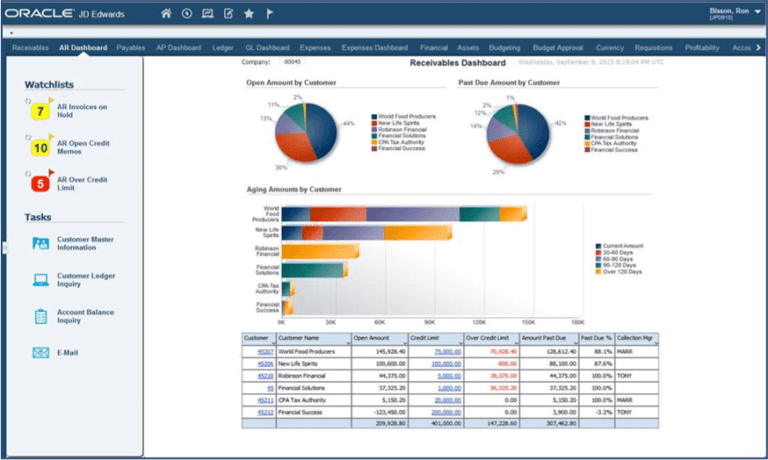The image size is (768, 460).
Task: Collapse the left sidebar using its edge handle
Action: click(3, 248)
